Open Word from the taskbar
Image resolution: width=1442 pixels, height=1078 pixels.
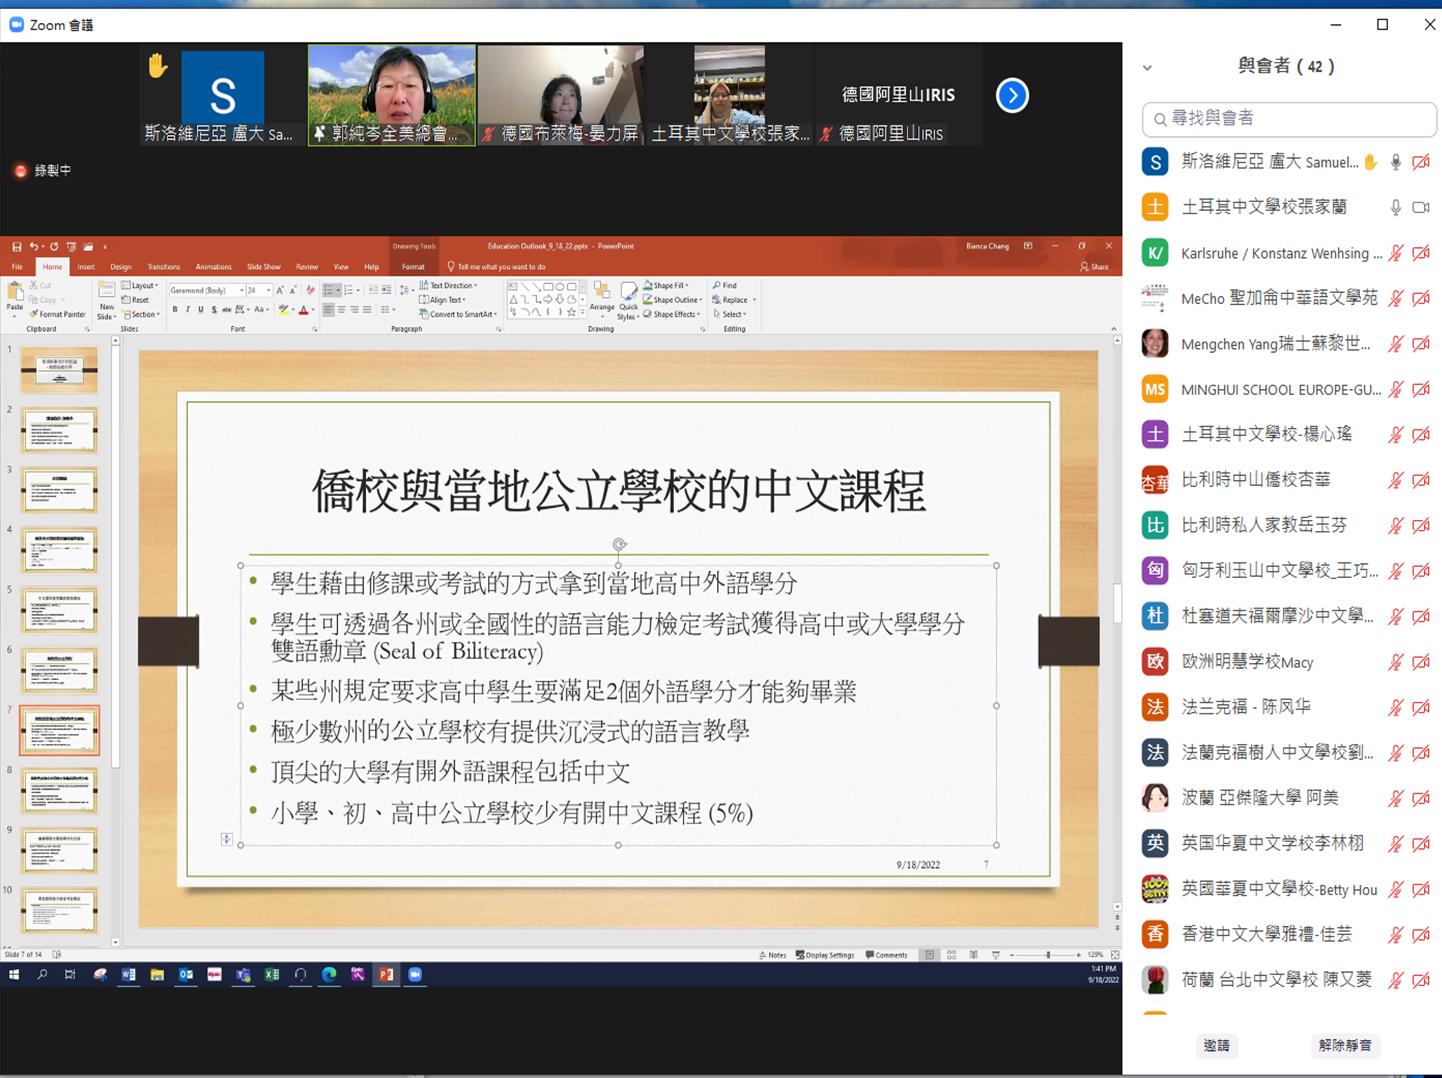(128, 974)
